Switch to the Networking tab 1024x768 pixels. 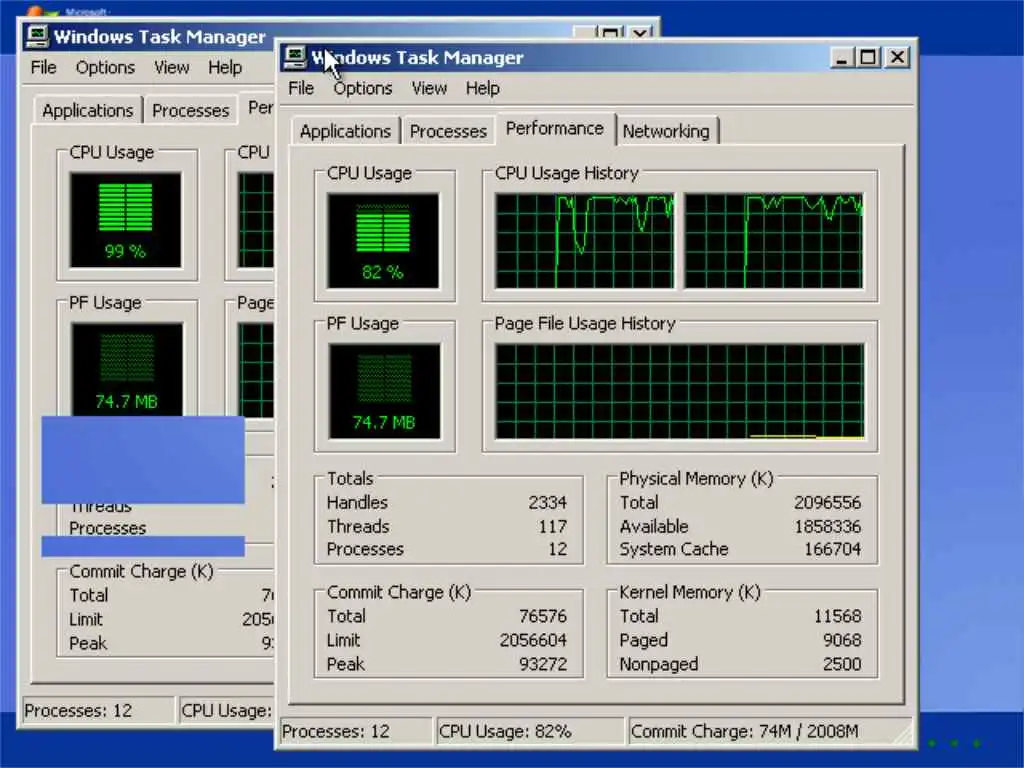tap(666, 131)
